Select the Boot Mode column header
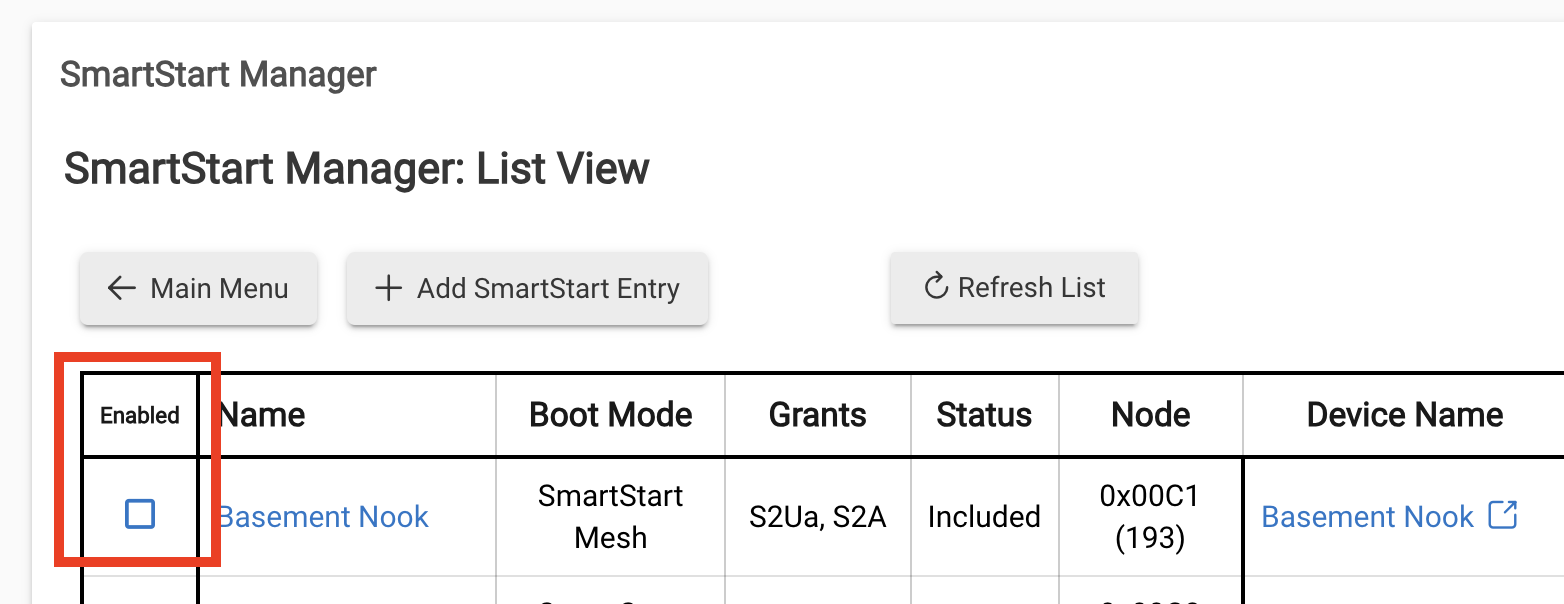The width and height of the screenshot is (1564, 604). coord(611,415)
